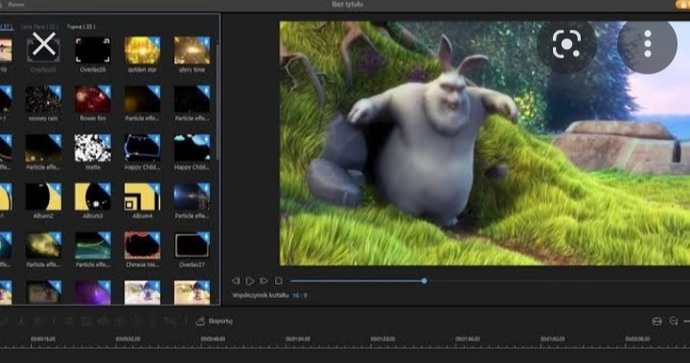Click the timeline marker at 00:01:04.00

297,339
